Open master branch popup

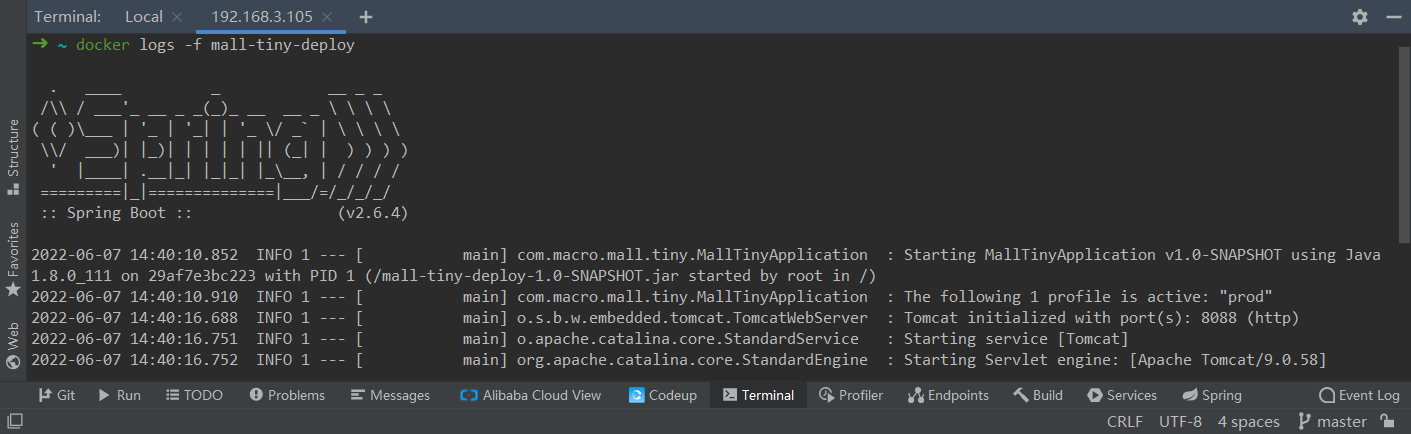pos(1332,422)
